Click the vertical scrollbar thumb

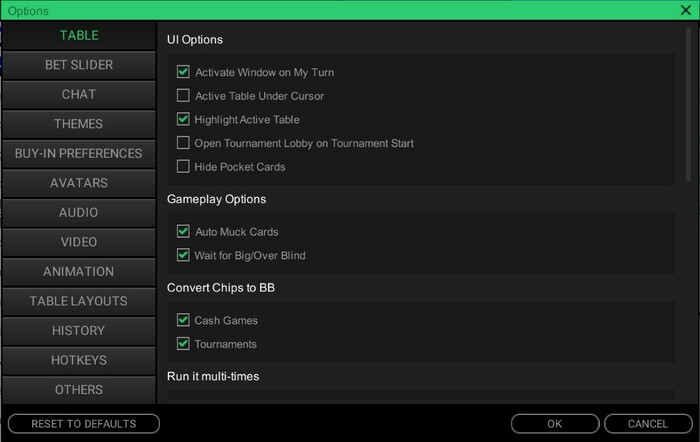tap(688, 104)
